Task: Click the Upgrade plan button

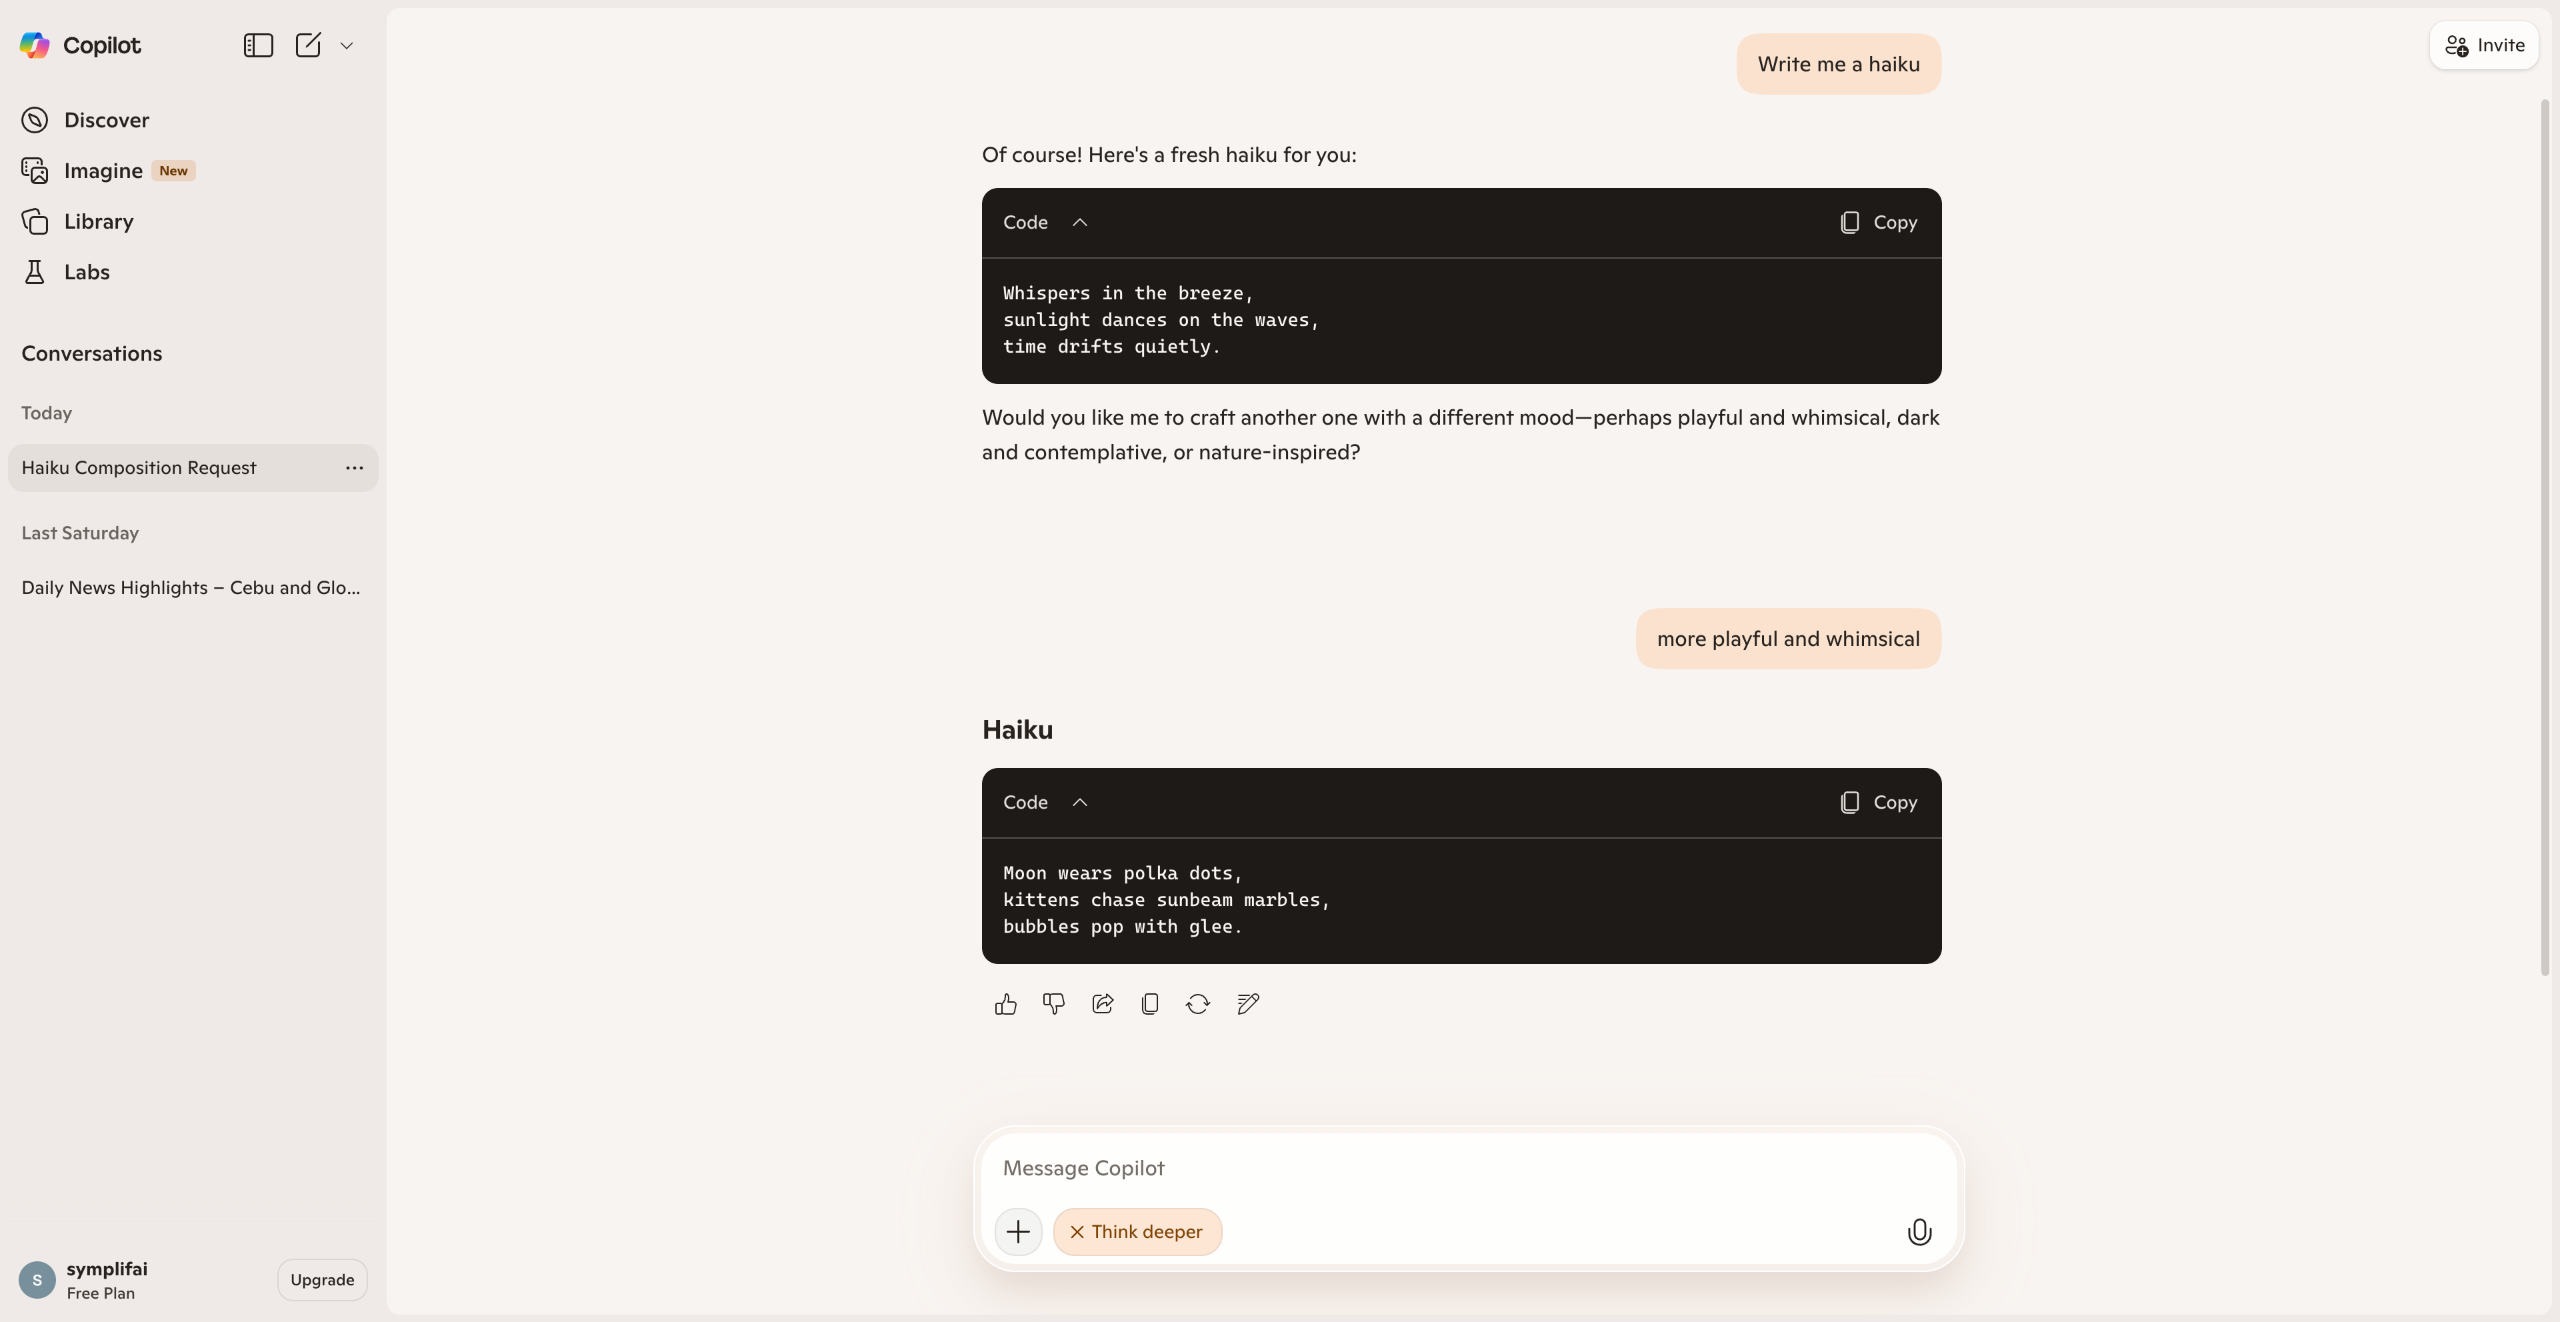Action: (x=322, y=1280)
